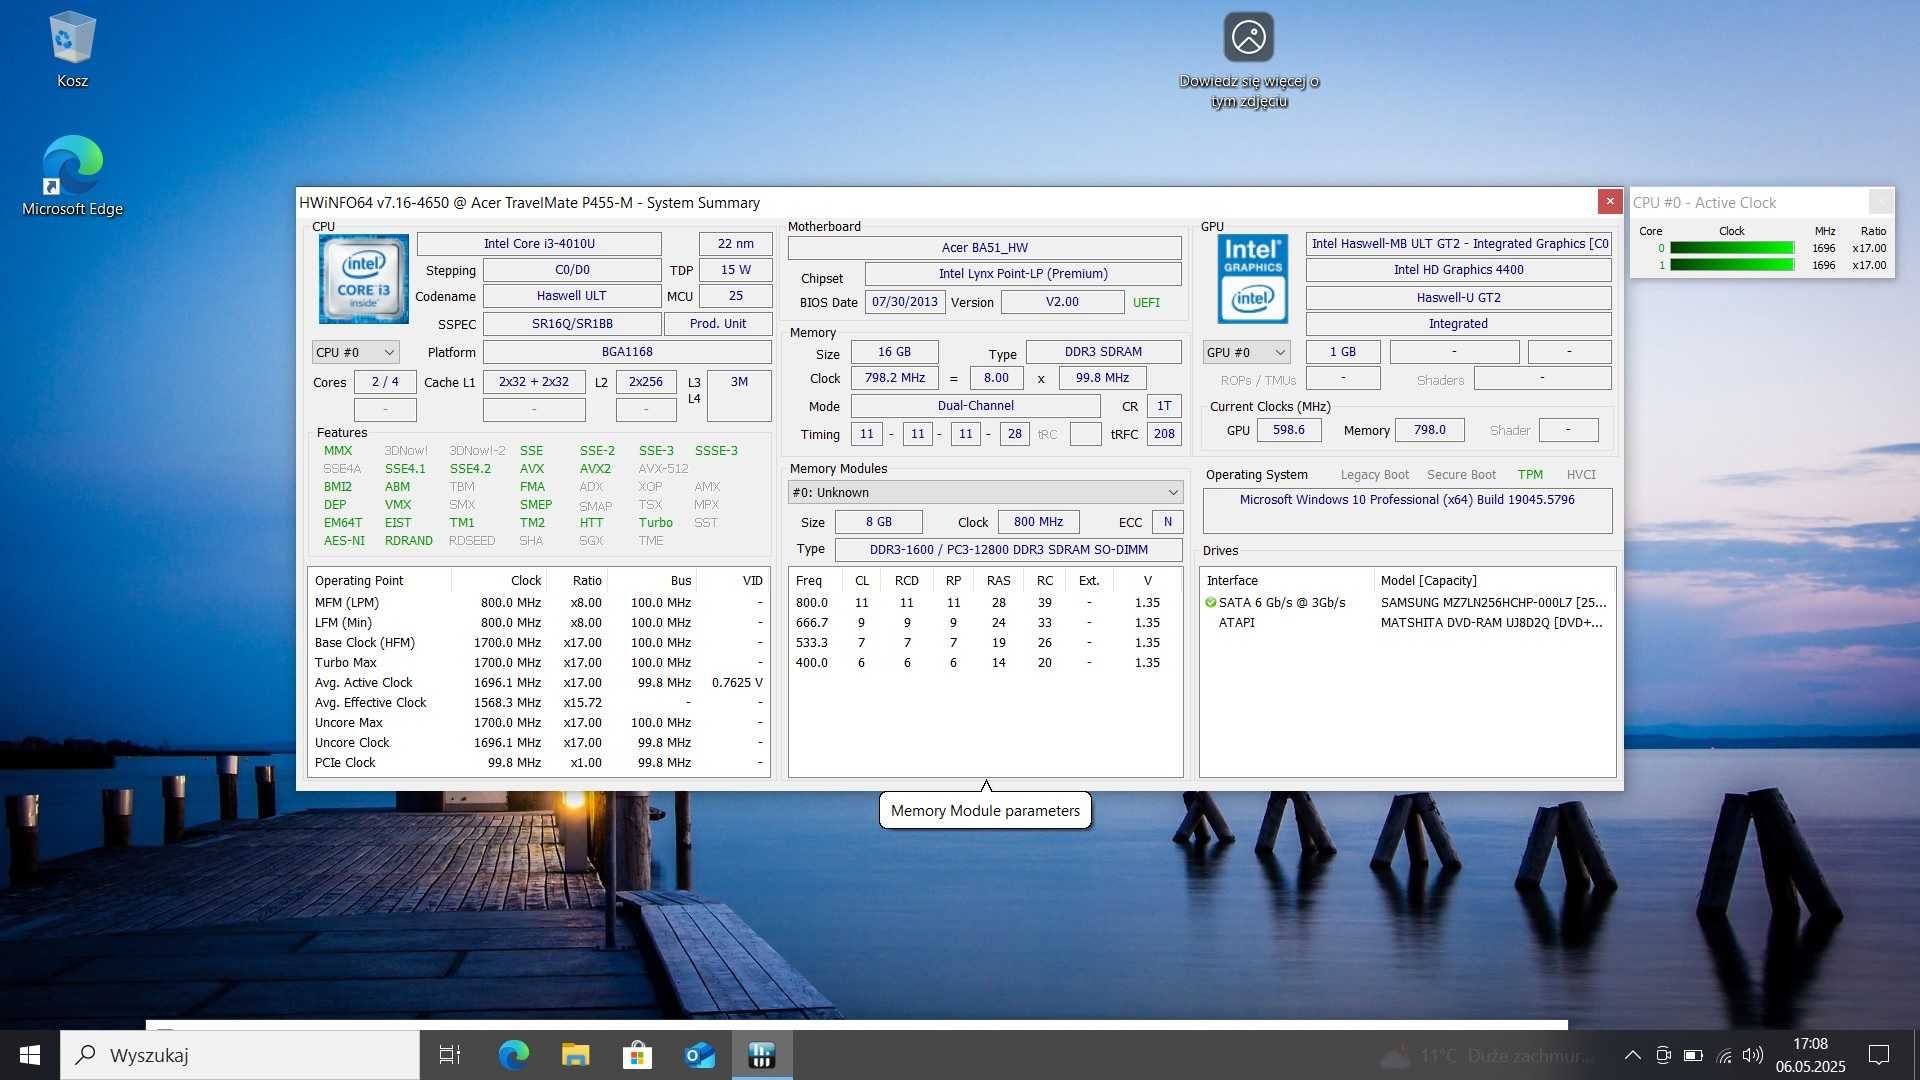
Task: Open the battery status tray icon
Action: tap(1693, 1055)
